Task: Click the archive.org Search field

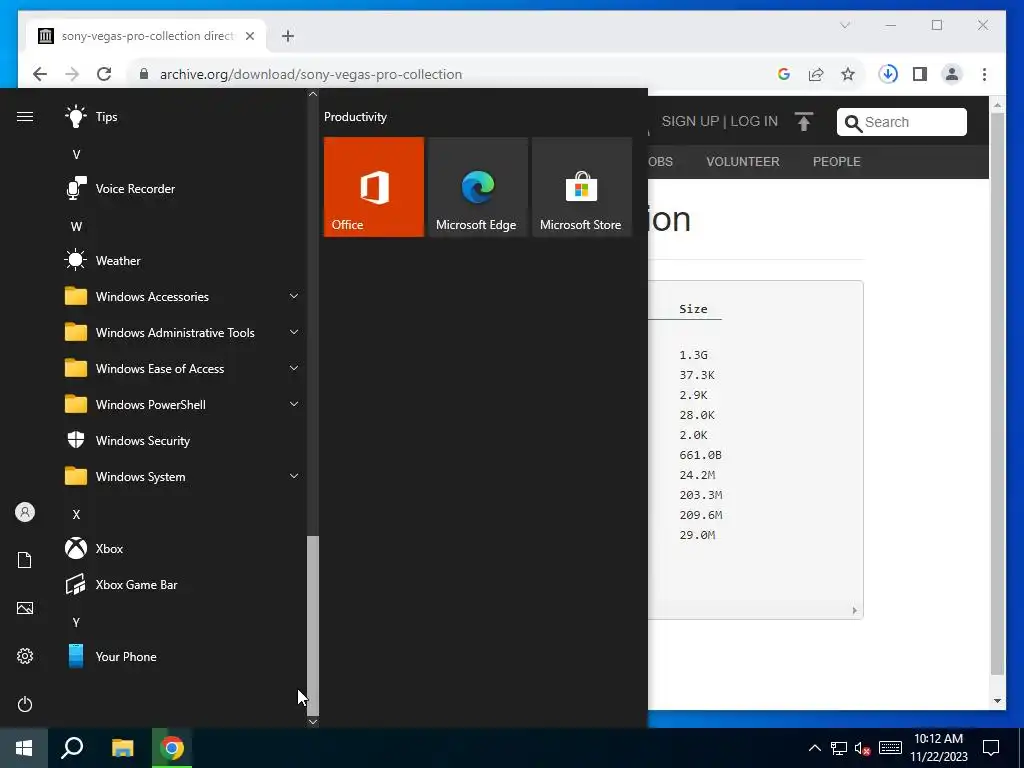Action: tap(902, 122)
